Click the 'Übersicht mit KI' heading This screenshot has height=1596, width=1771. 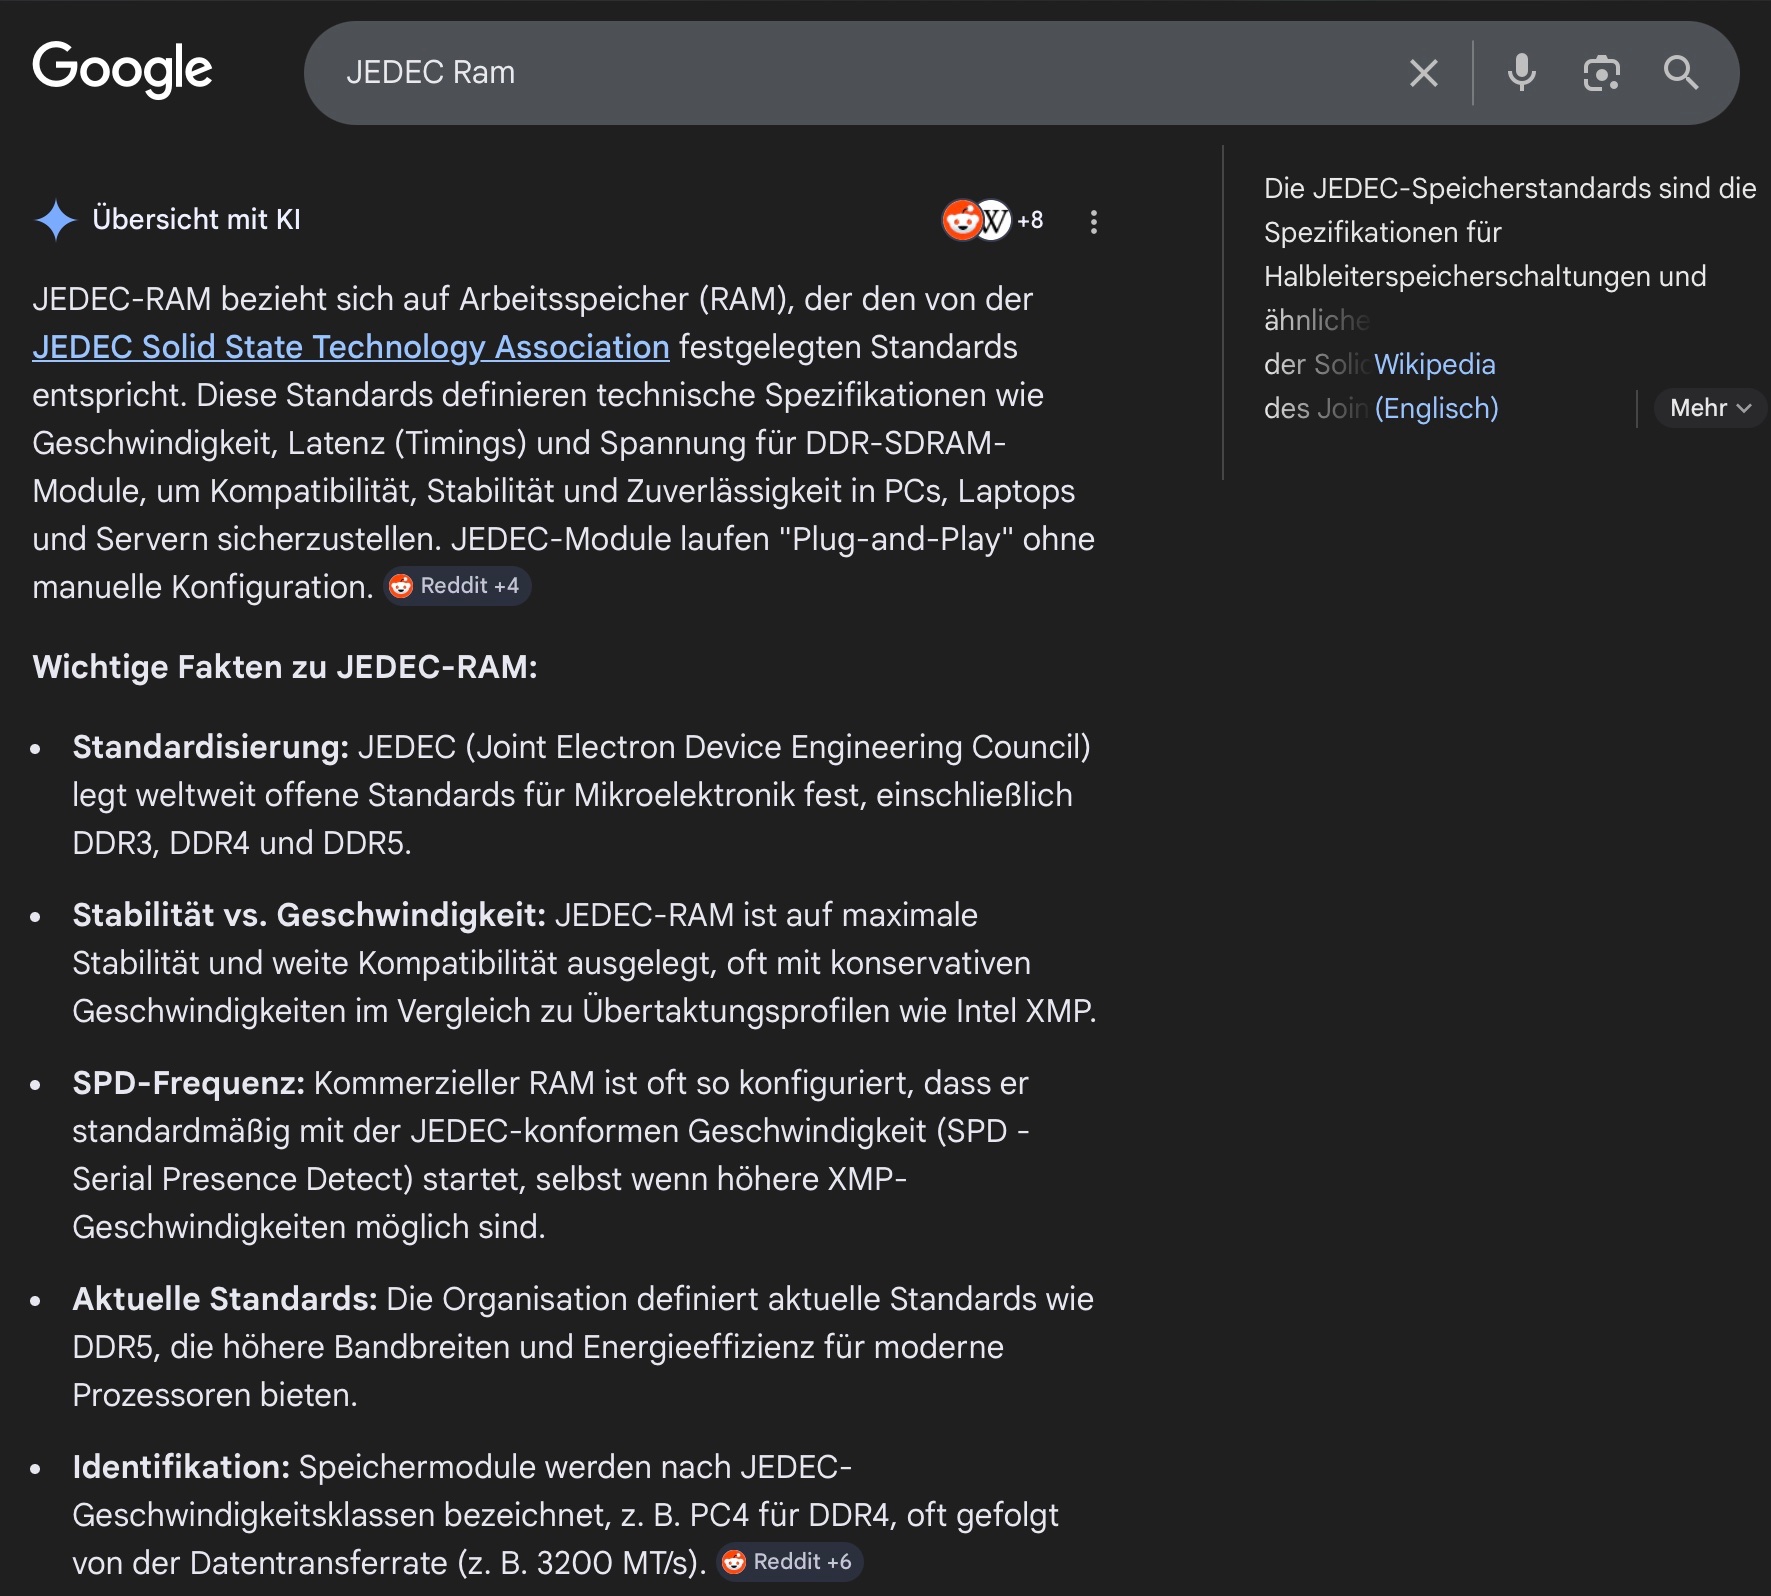pos(197,219)
